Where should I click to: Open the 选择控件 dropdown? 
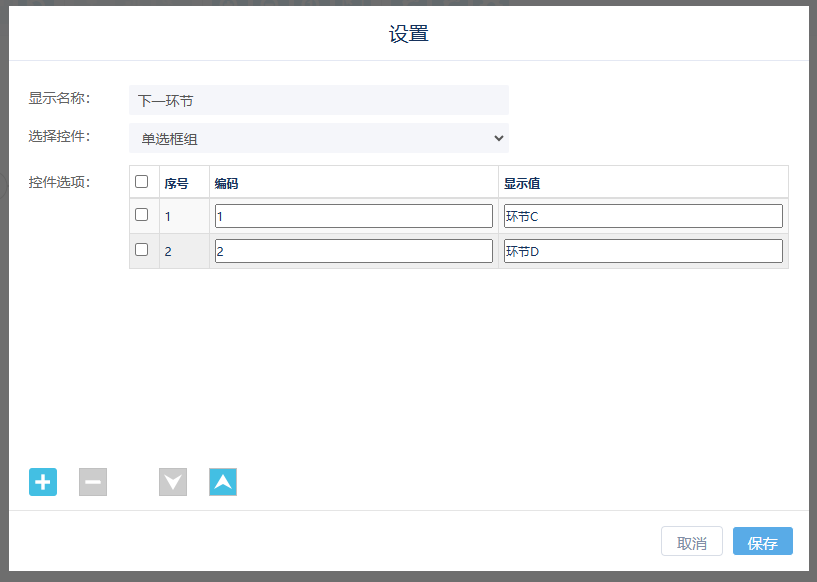click(x=318, y=138)
